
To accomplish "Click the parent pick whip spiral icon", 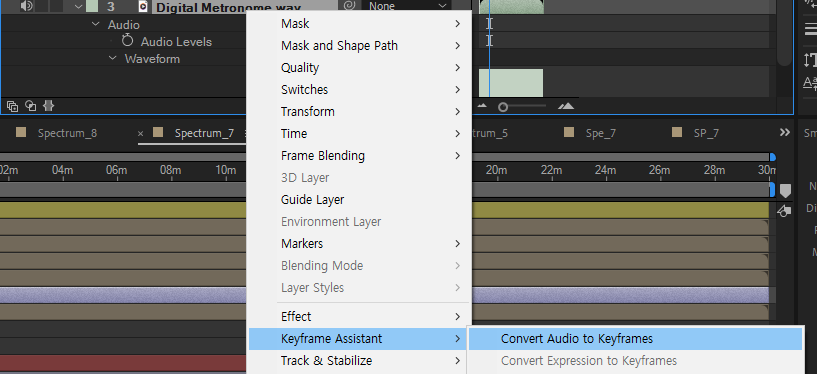I will click(x=348, y=6).
